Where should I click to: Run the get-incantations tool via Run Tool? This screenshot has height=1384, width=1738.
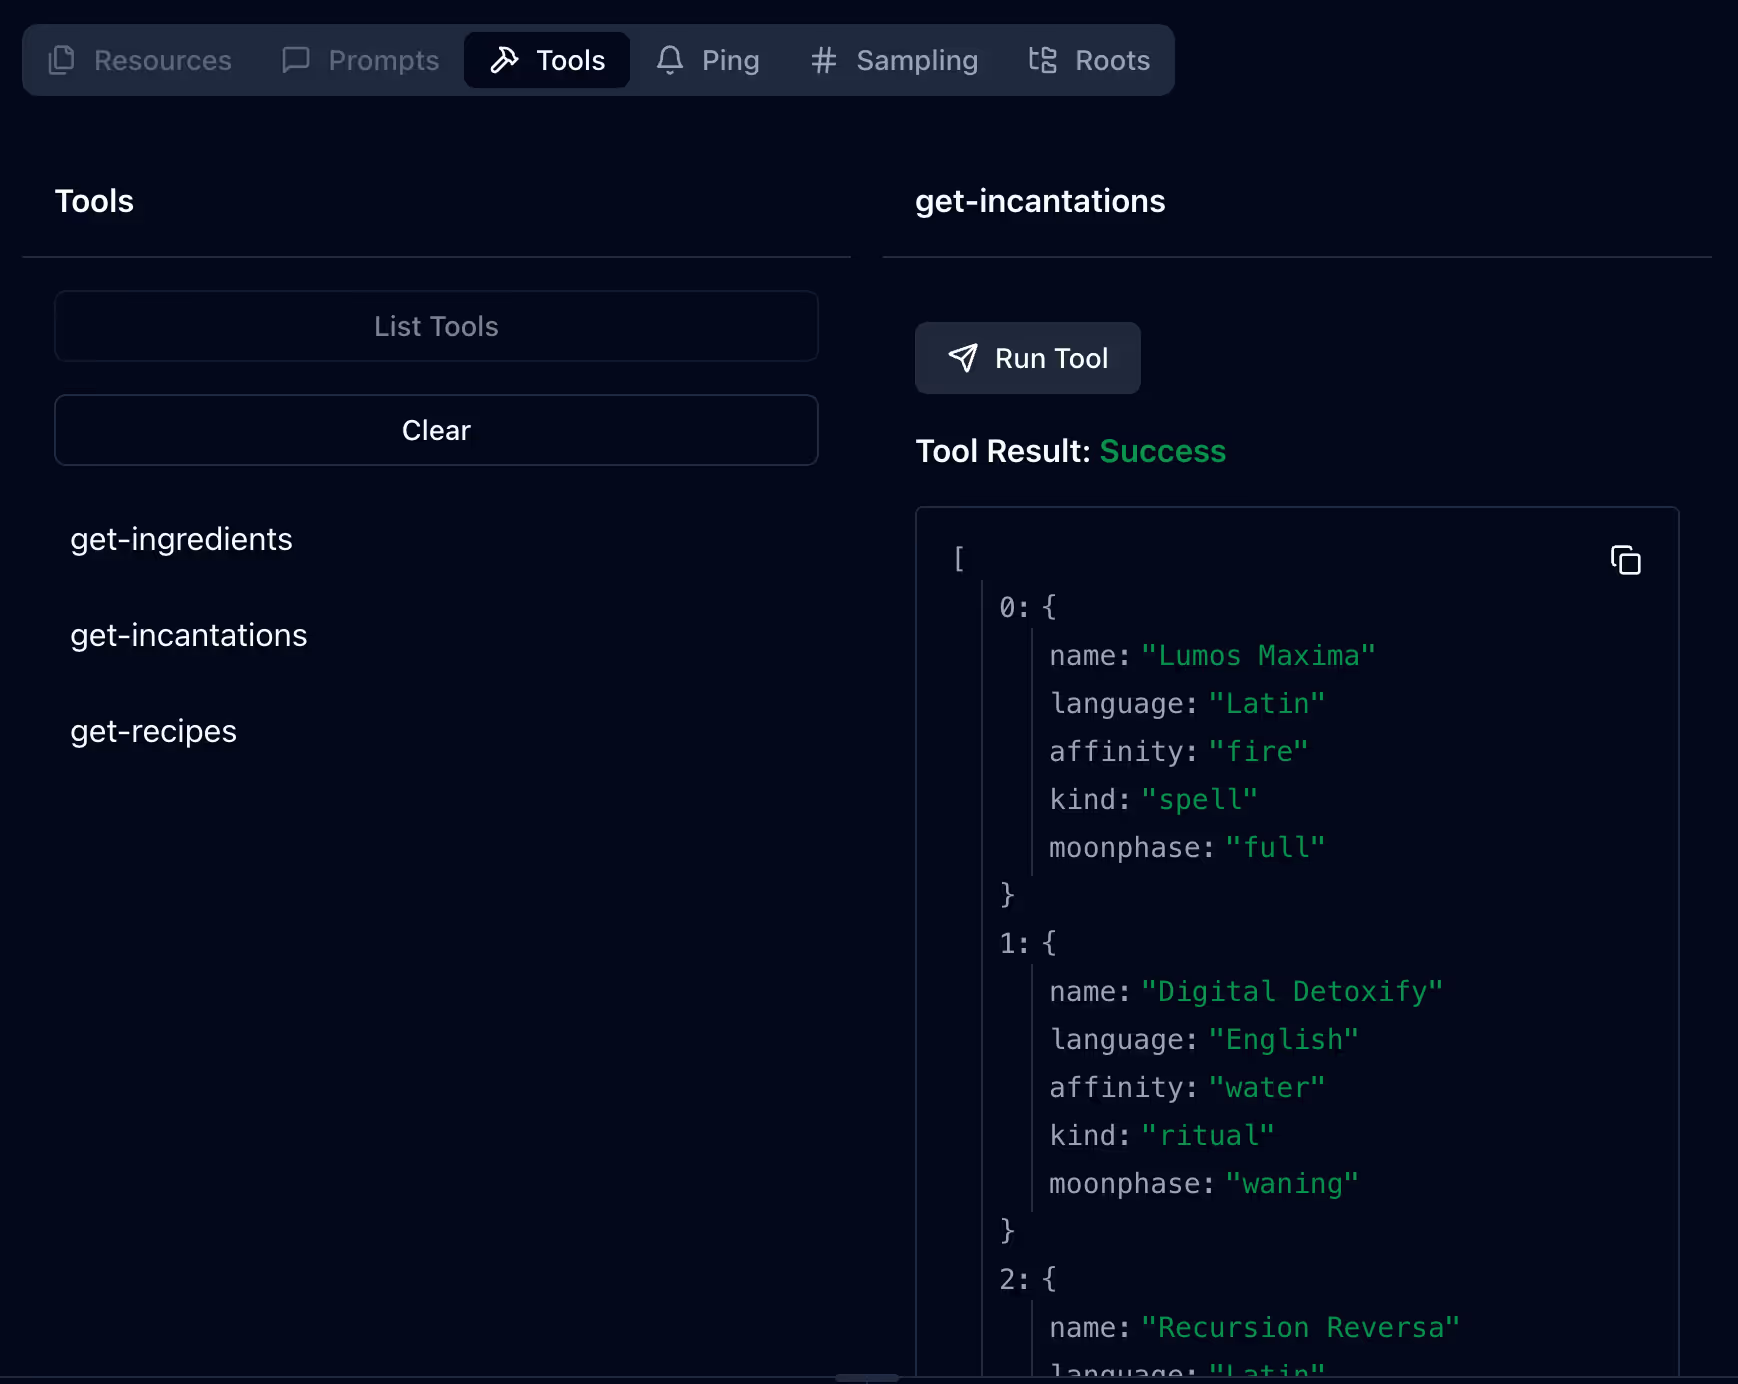point(1028,358)
